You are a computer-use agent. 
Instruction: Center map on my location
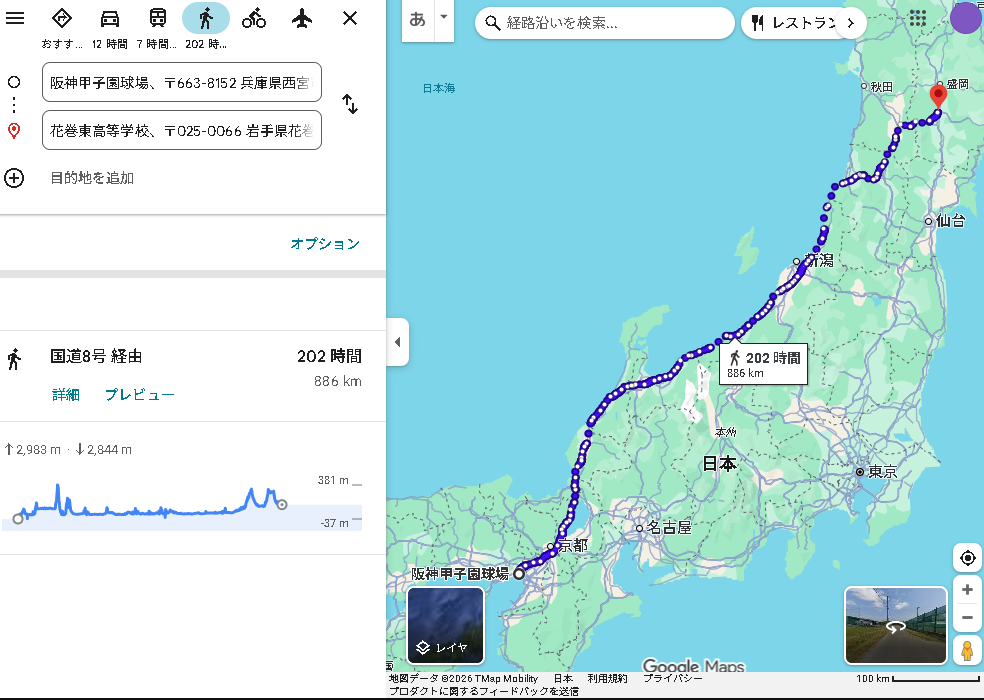click(x=967, y=558)
